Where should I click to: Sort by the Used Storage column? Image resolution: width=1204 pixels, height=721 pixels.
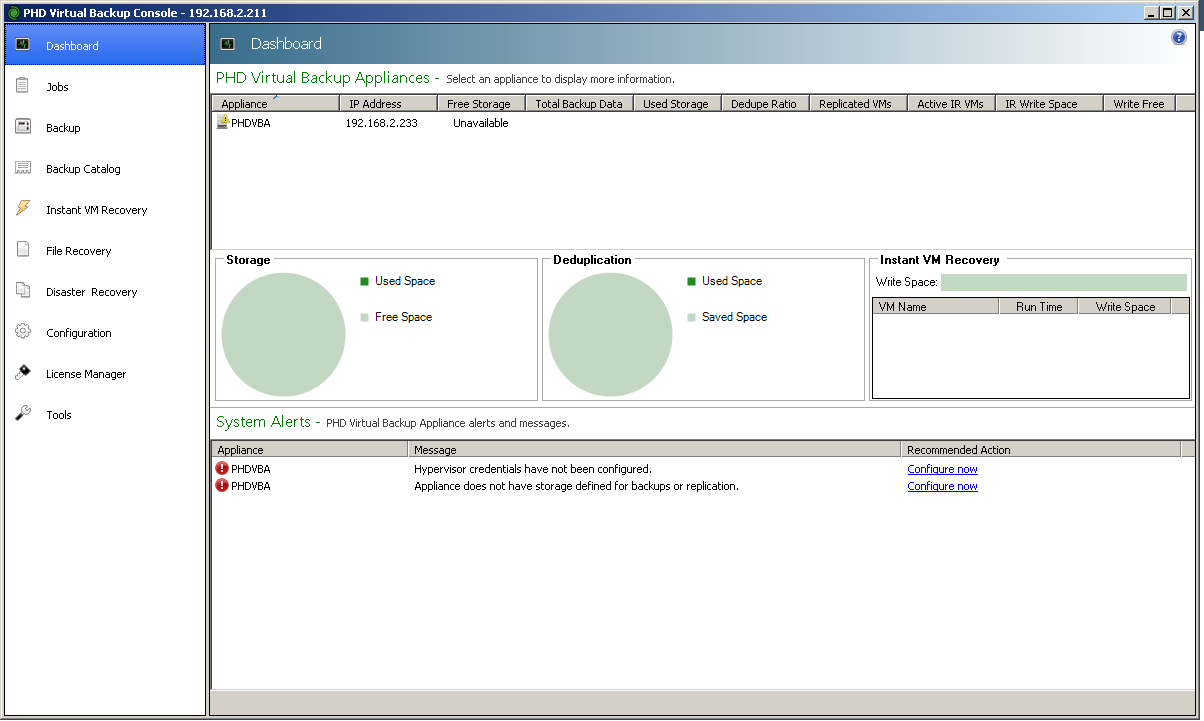pos(677,103)
